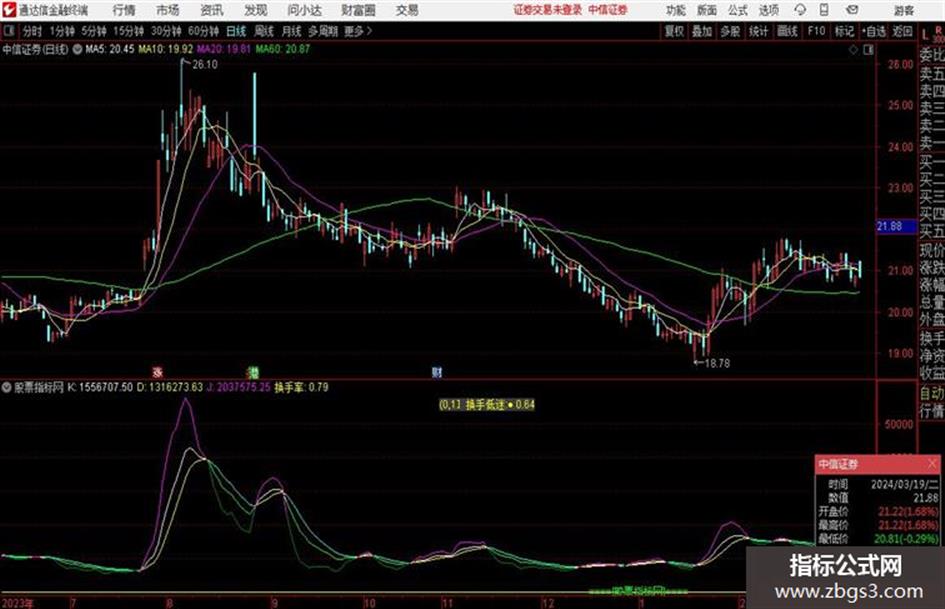945x609 pixels.
Task: Open the 发现 menu
Action: click(256, 10)
